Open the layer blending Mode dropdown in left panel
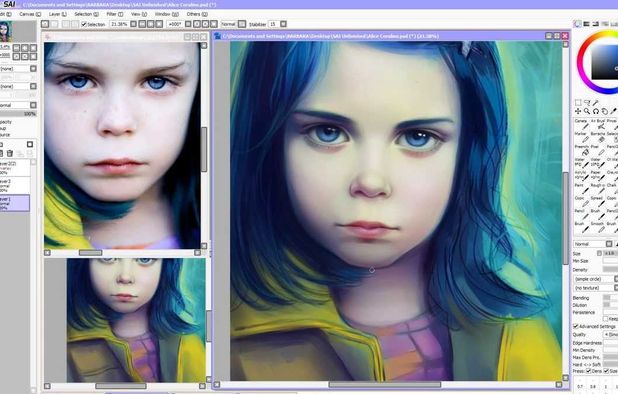The image size is (618, 394). coord(18,105)
